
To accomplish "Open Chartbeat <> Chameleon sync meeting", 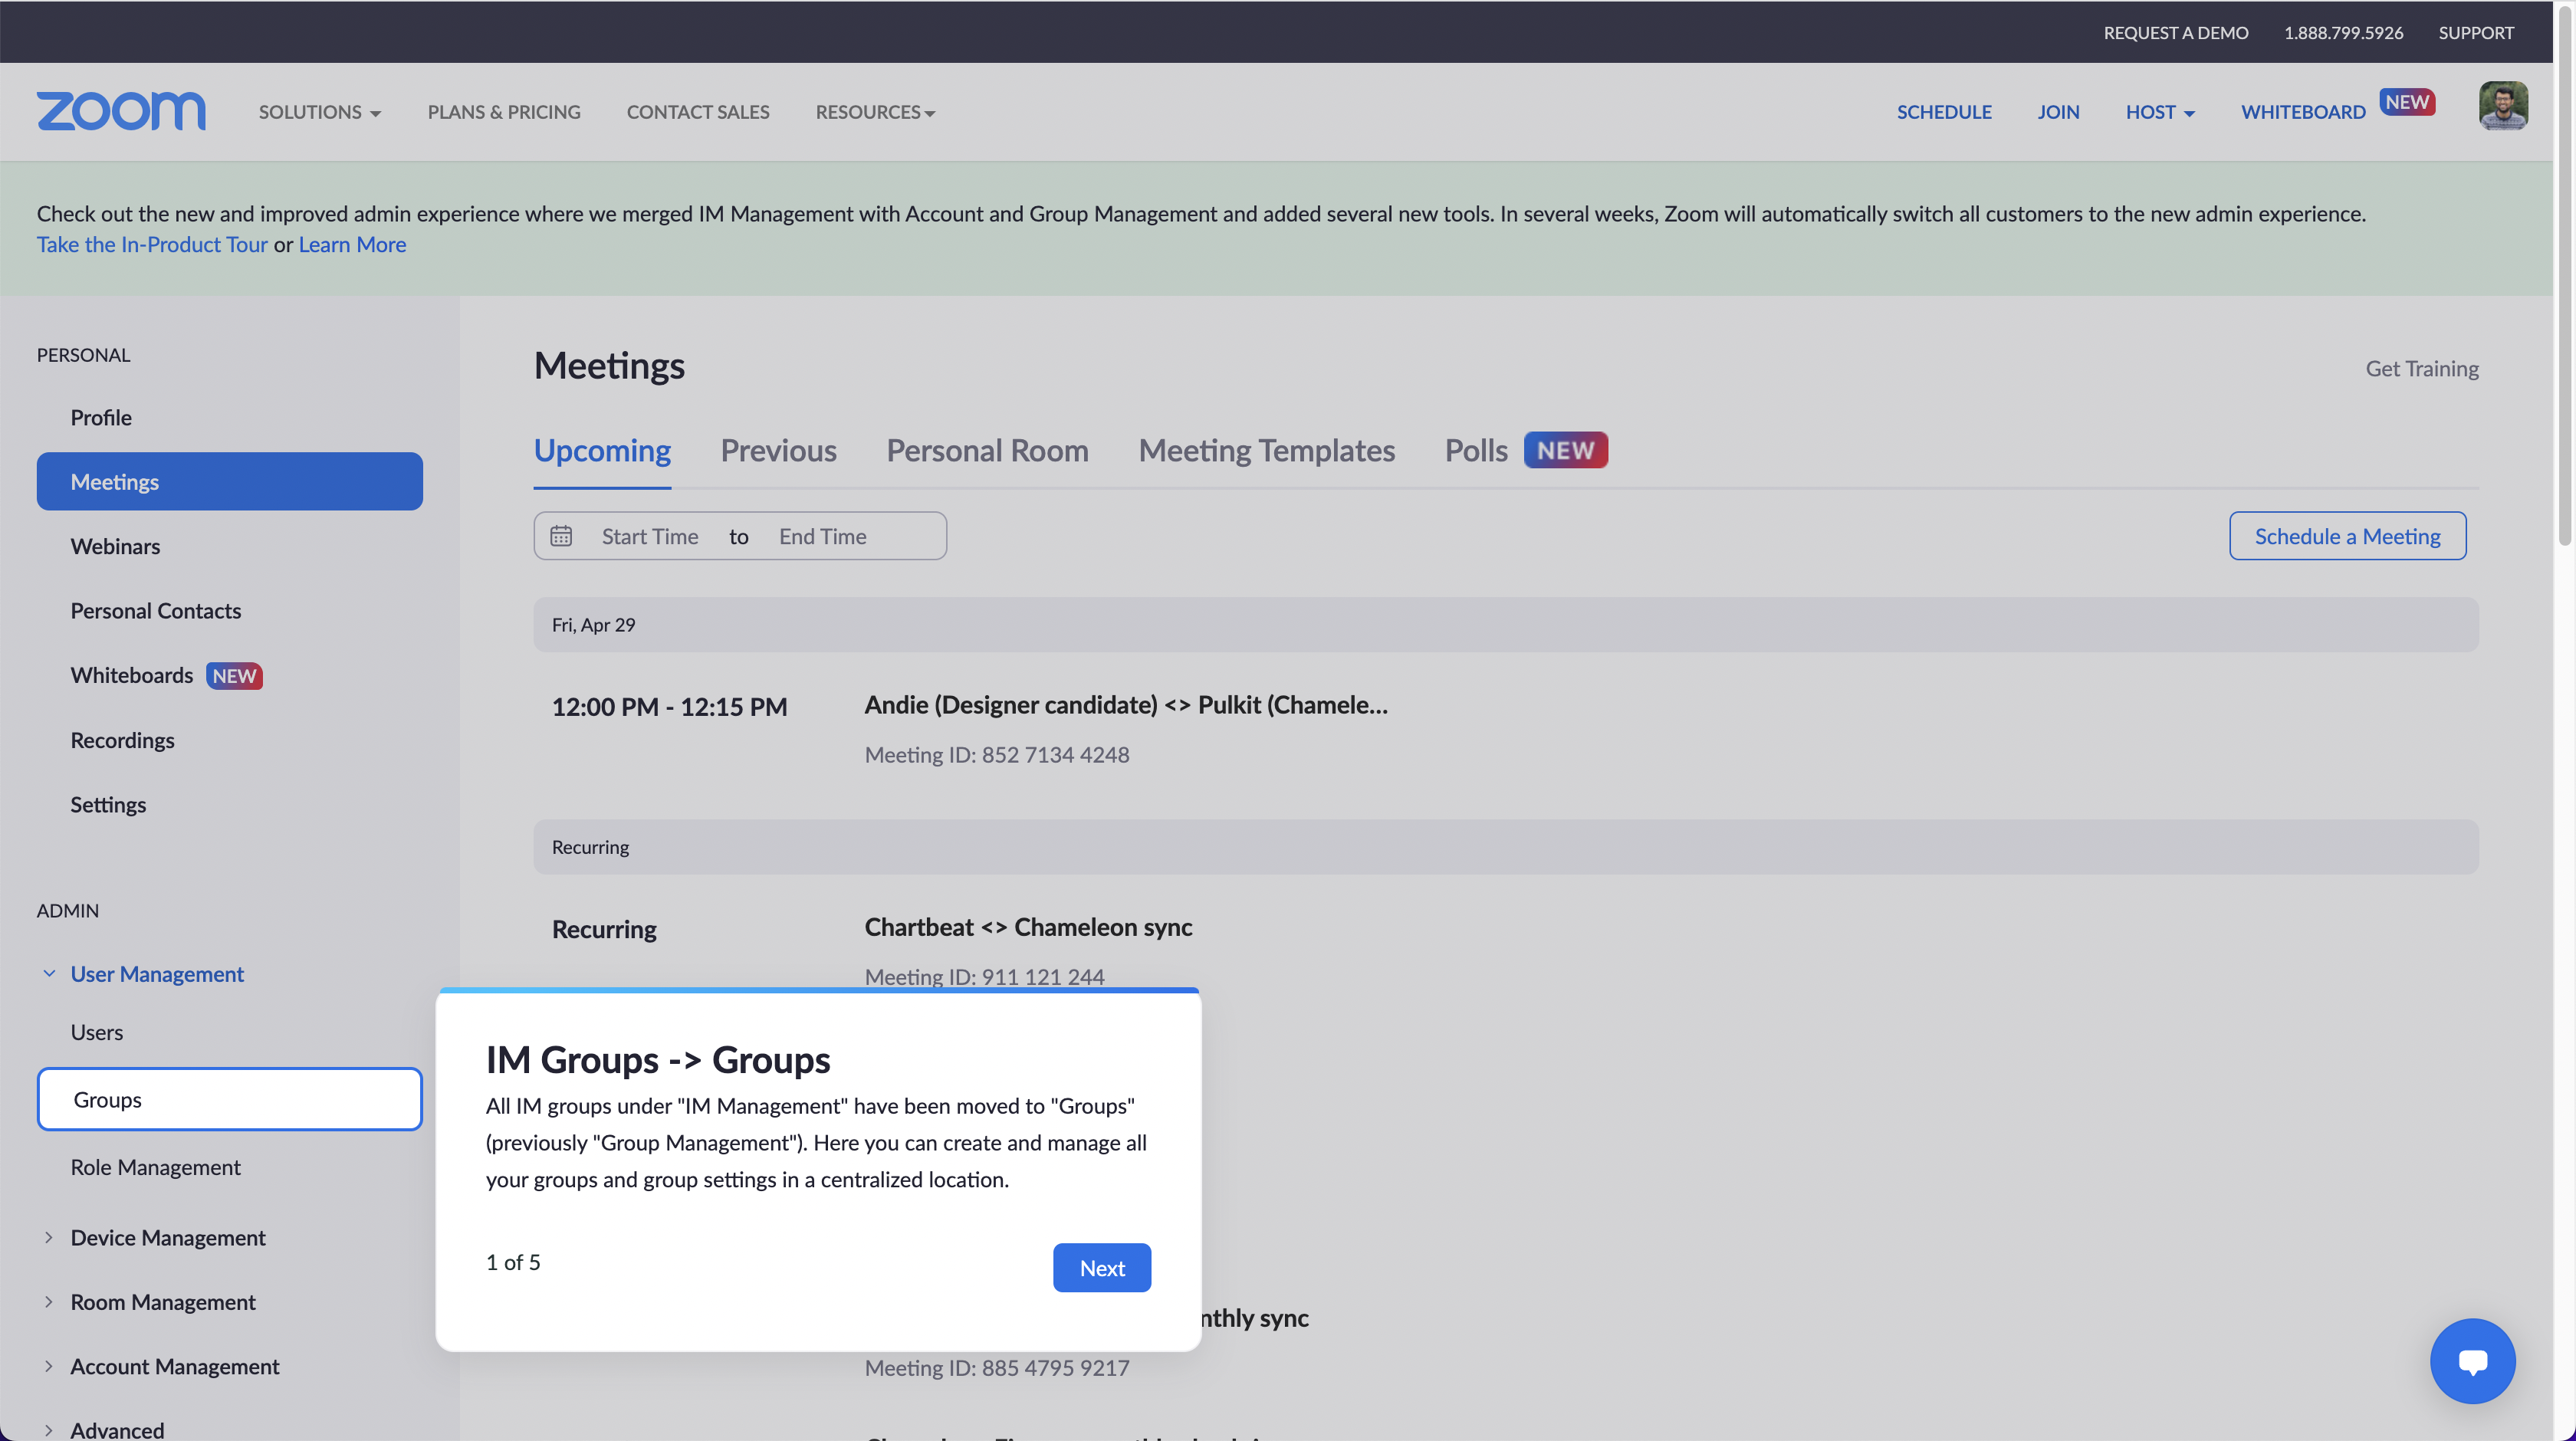I will click(1028, 927).
